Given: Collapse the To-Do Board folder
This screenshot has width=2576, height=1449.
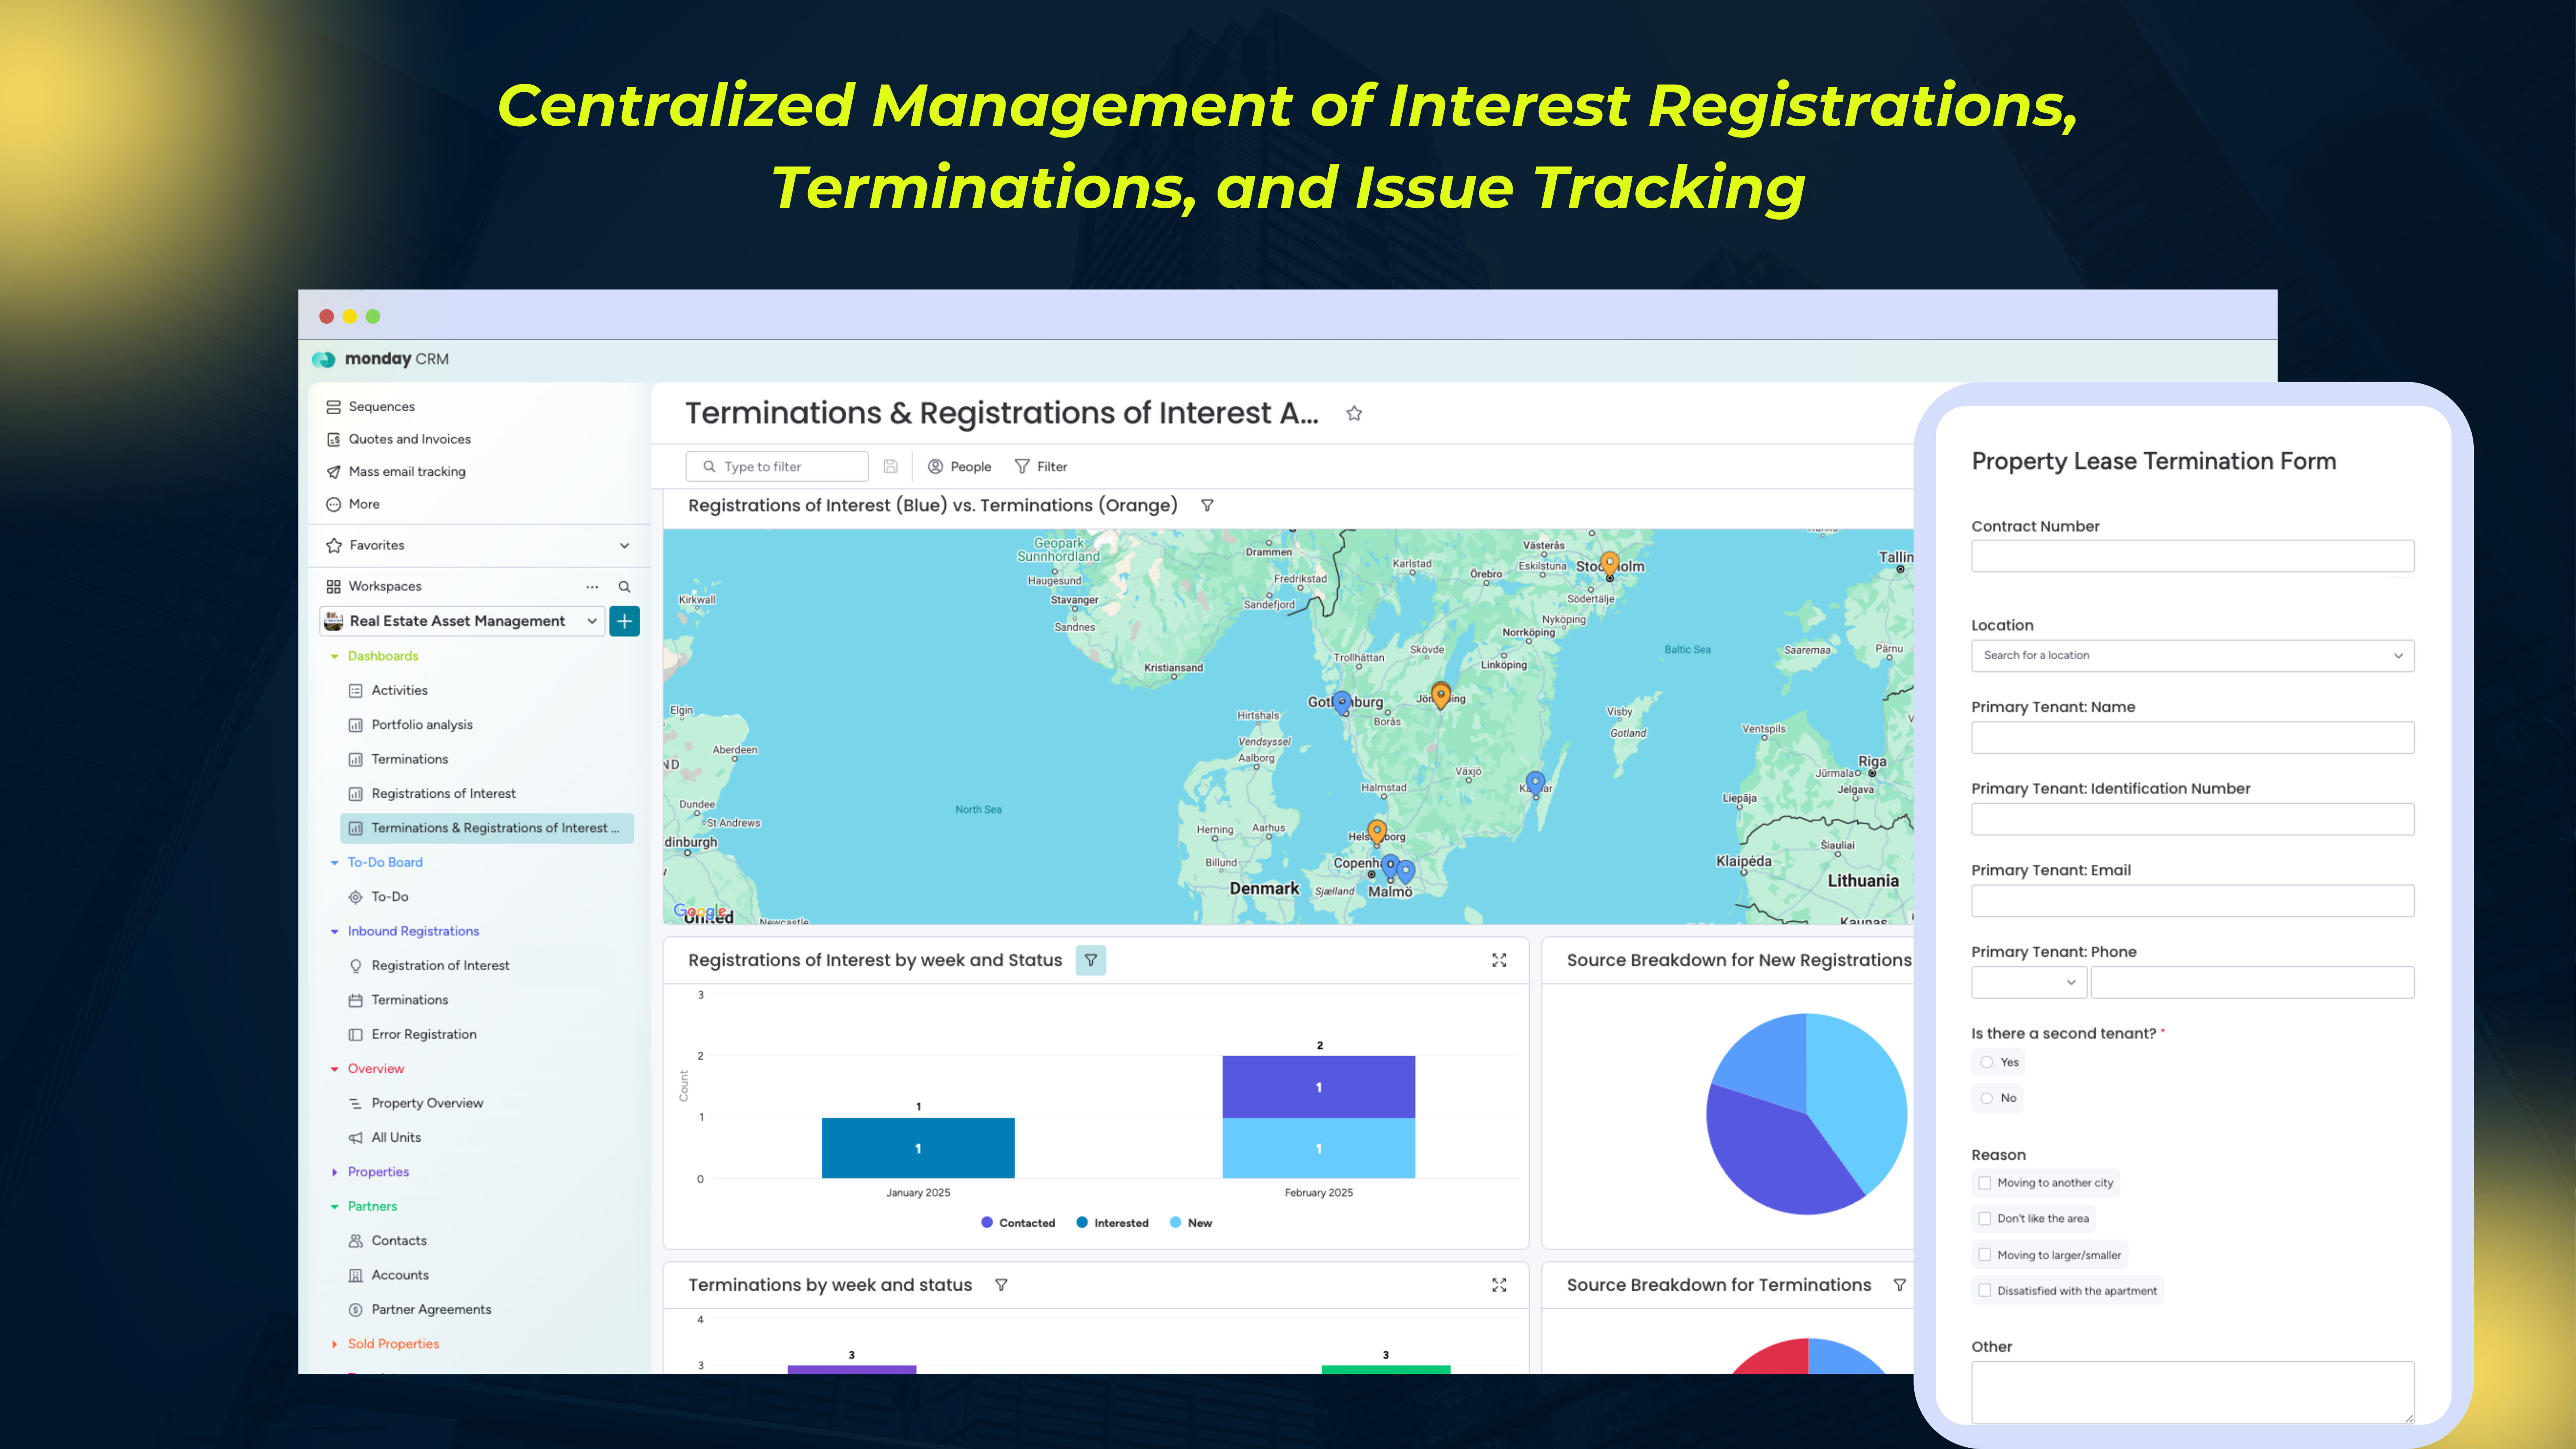Looking at the screenshot, I should coord(334,863).
